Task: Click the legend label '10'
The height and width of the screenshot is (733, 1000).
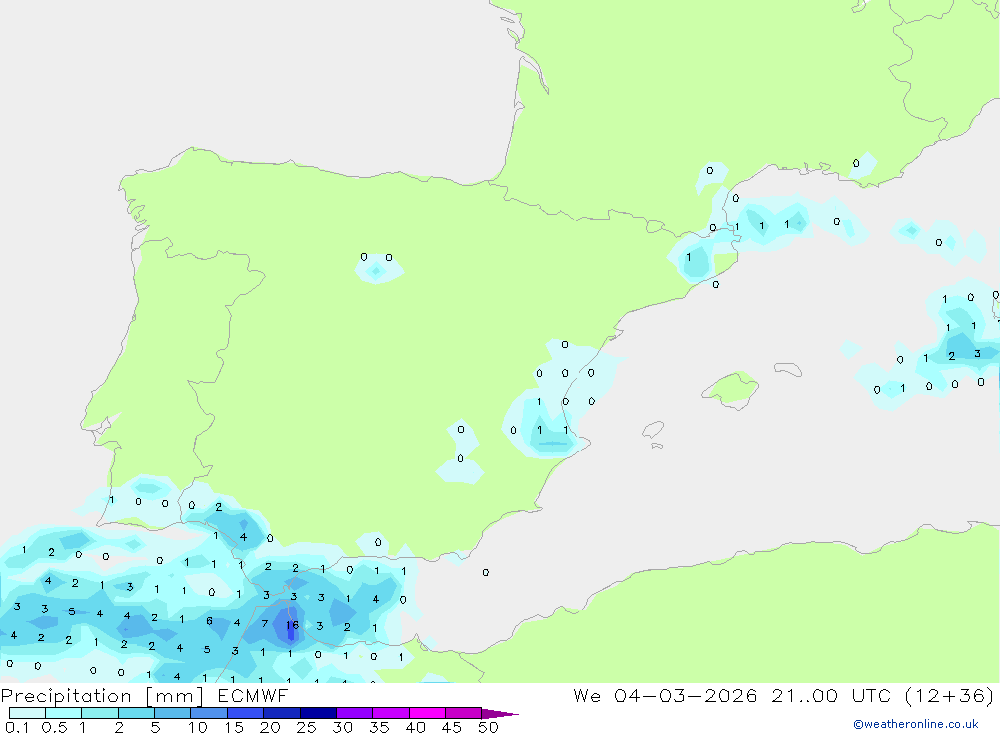Action: coord(197,727)
